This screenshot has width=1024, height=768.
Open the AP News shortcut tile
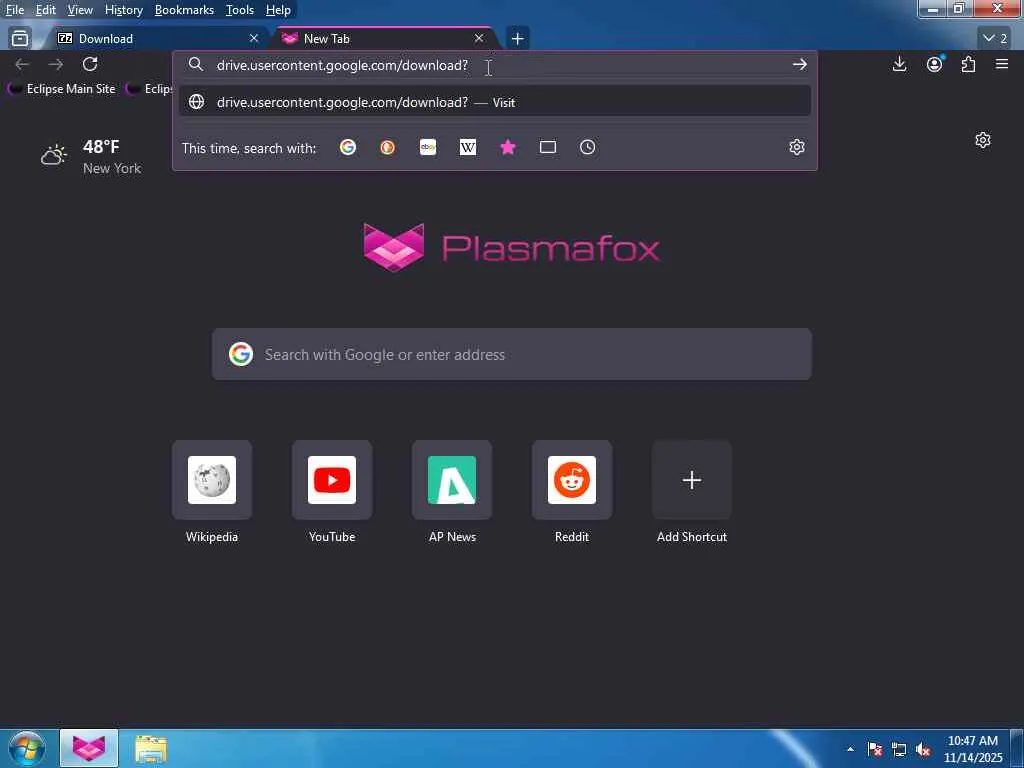click(452, 480)
